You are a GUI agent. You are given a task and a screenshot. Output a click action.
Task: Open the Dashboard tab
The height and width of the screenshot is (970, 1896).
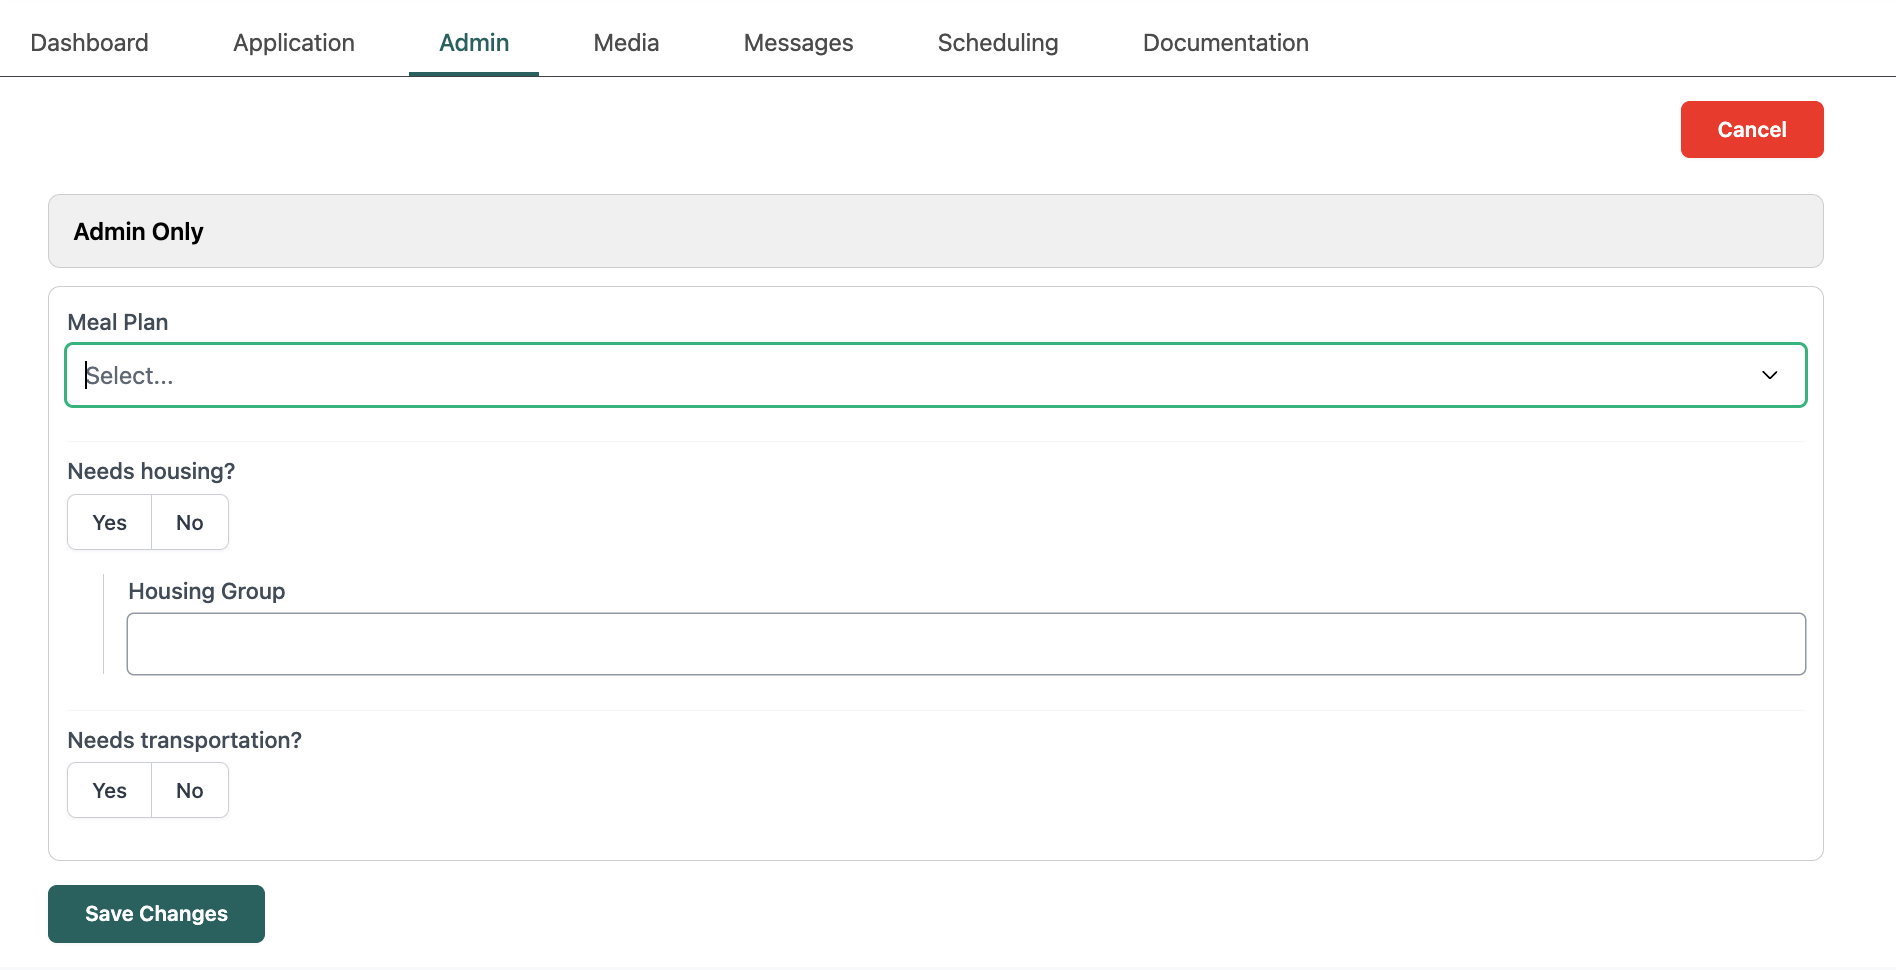click(89, 43)
